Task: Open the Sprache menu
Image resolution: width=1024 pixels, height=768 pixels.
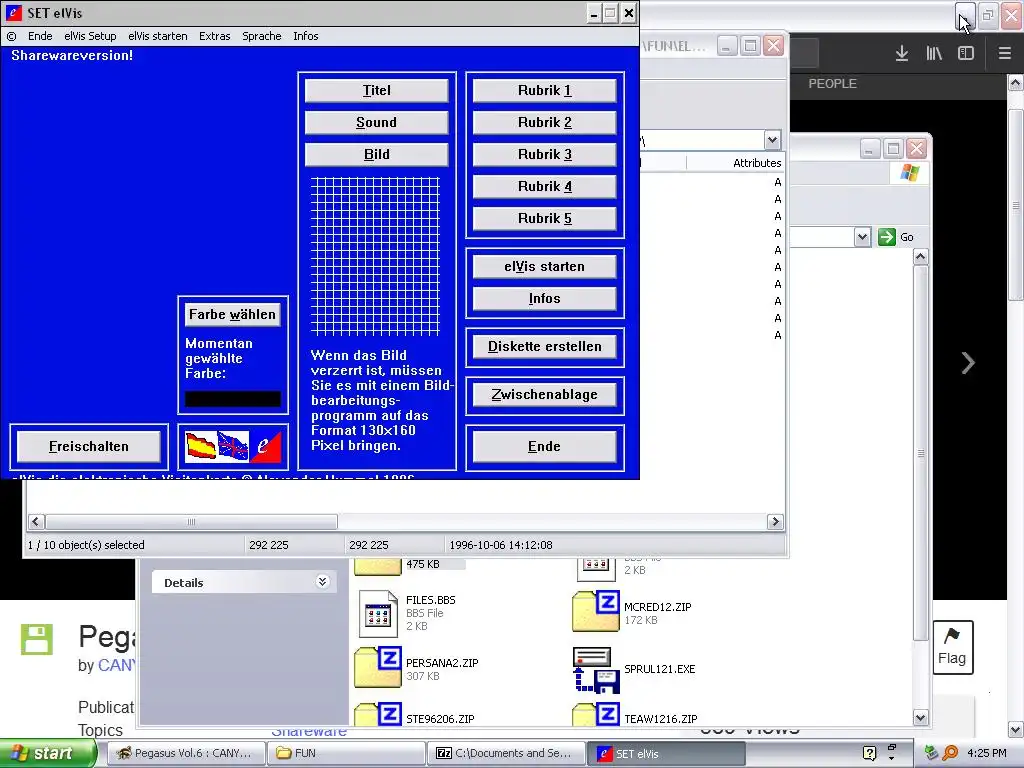Action: pyautogui.click(x=261, y=36)
